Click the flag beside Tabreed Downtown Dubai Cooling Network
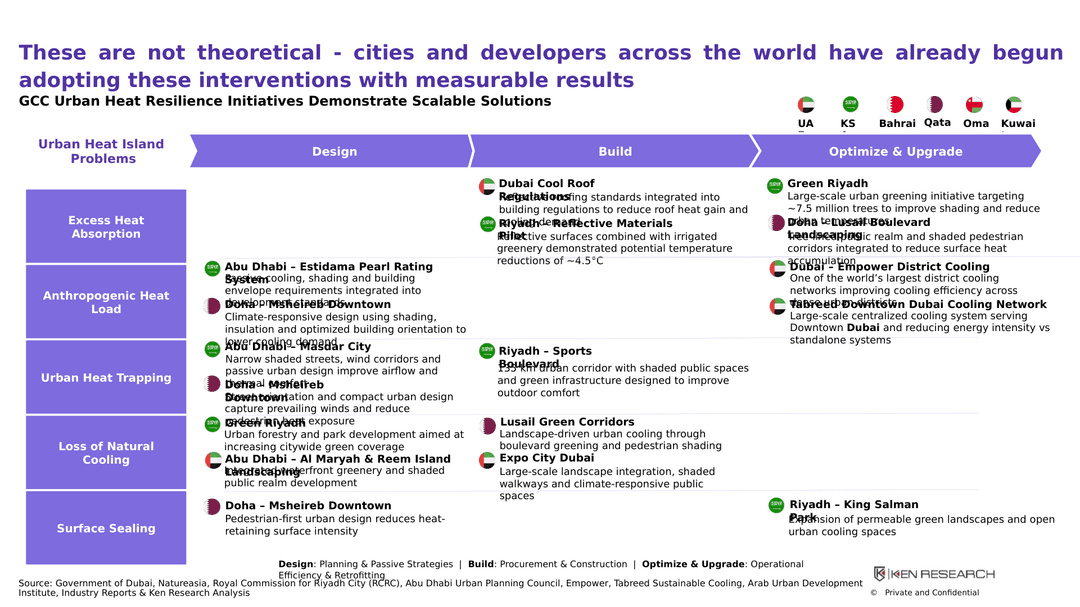1080x607 pixels. [778, 306]
